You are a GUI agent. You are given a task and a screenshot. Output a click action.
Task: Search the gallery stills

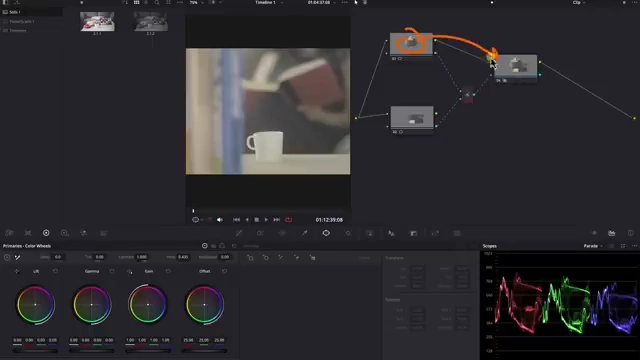(x=157, y=2)
